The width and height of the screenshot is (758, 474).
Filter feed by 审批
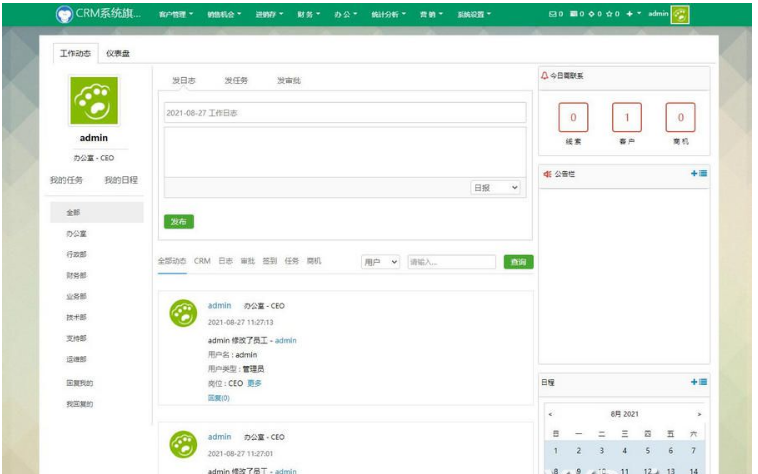click(x=248, y=261)
